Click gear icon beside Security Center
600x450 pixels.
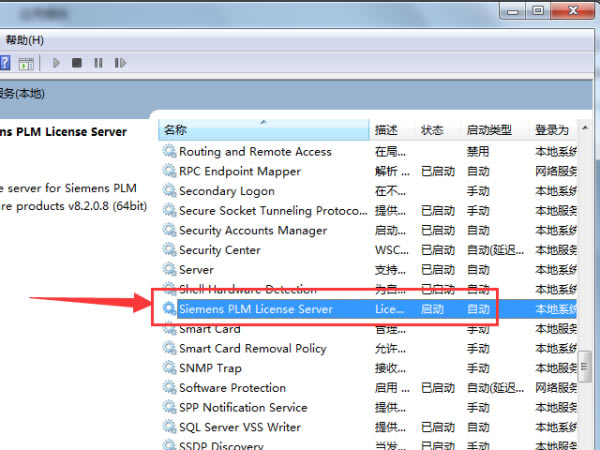click(169, 249)
